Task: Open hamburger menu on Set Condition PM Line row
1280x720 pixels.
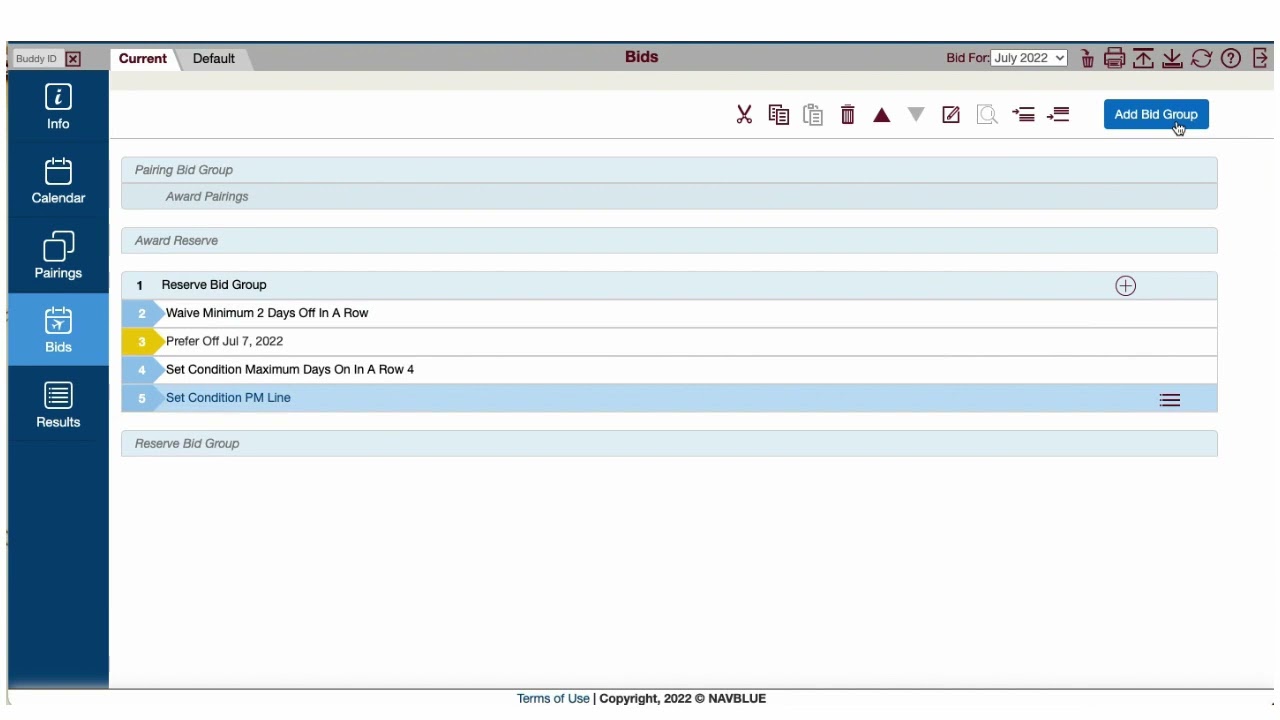Action: coord(1169,400)
